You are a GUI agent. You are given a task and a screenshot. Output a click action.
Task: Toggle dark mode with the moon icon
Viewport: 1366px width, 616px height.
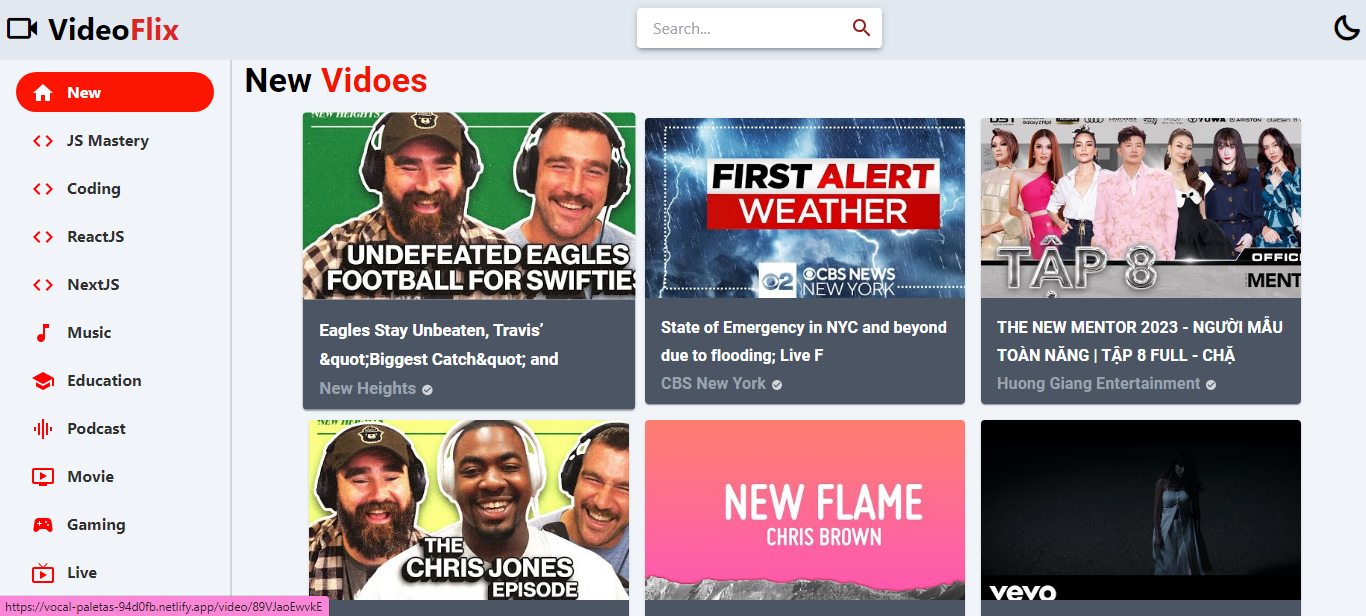click(1347, 29)
